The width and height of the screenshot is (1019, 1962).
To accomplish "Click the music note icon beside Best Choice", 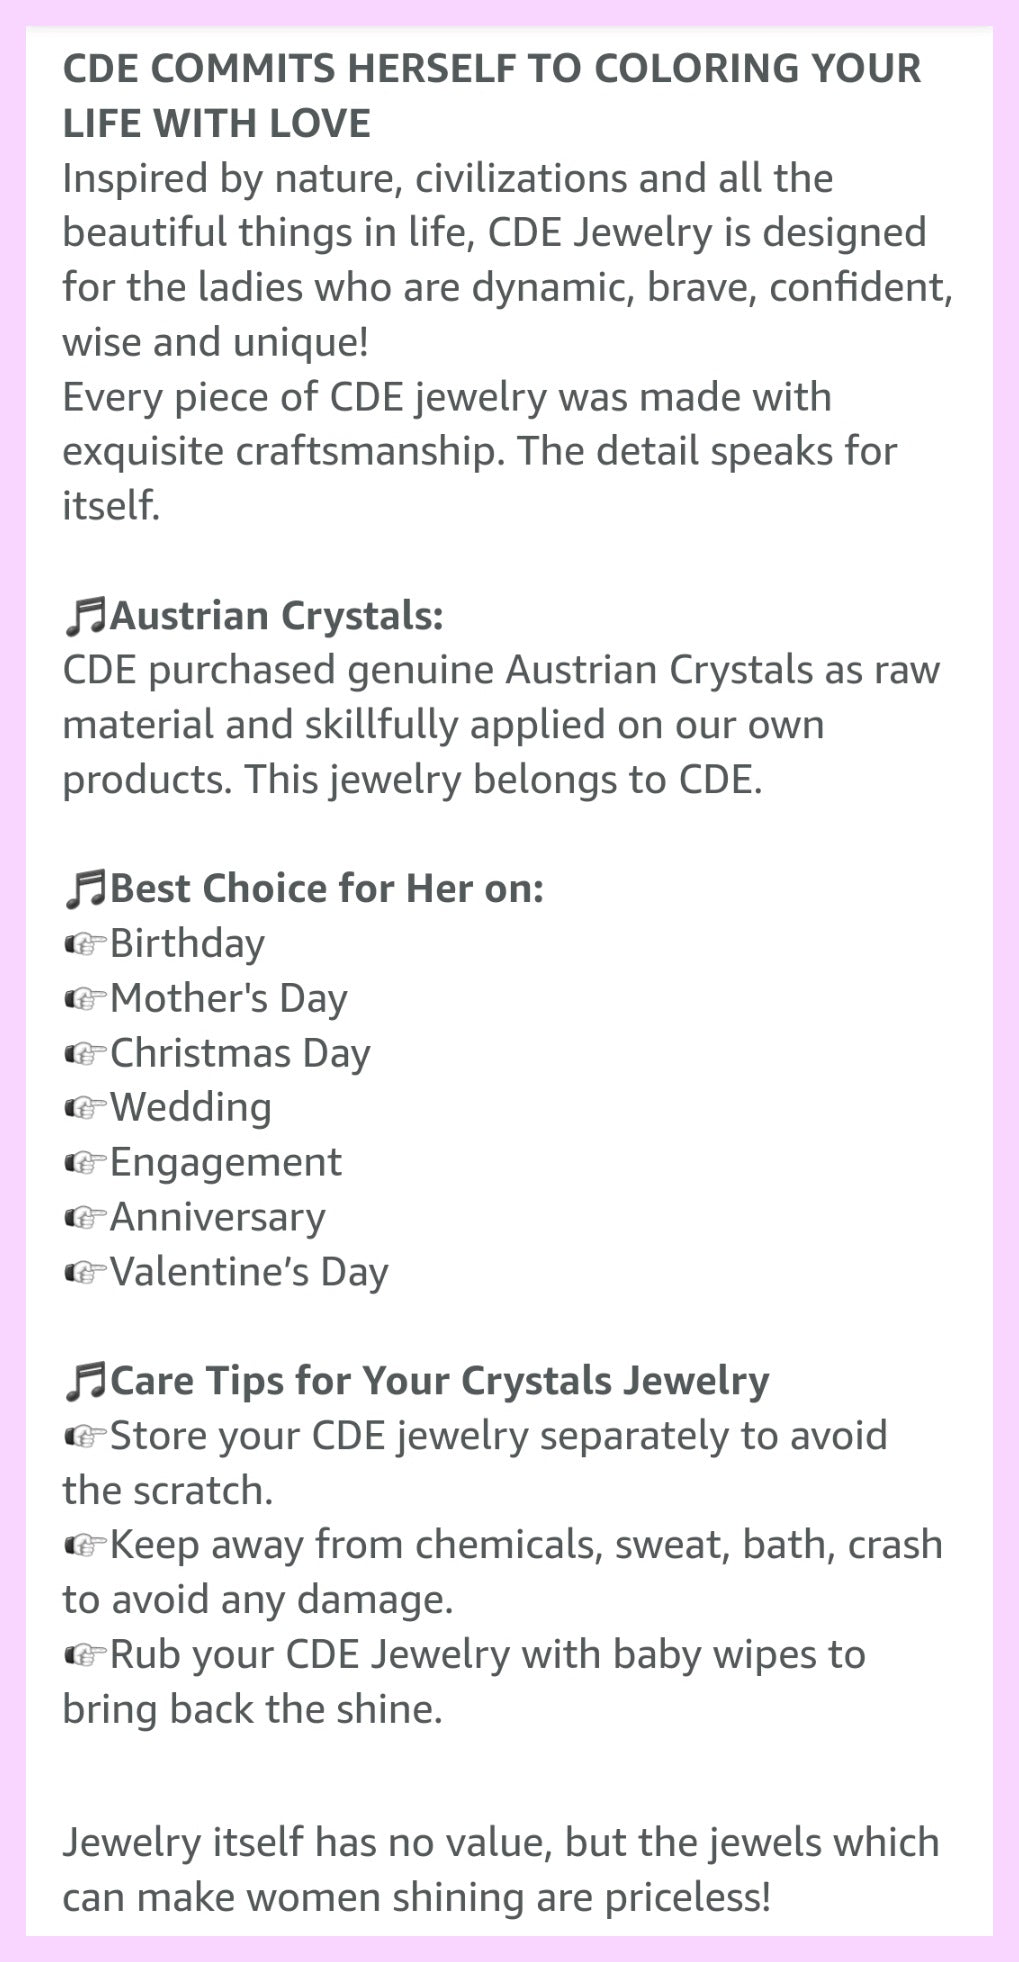I will tap(84, 889).
